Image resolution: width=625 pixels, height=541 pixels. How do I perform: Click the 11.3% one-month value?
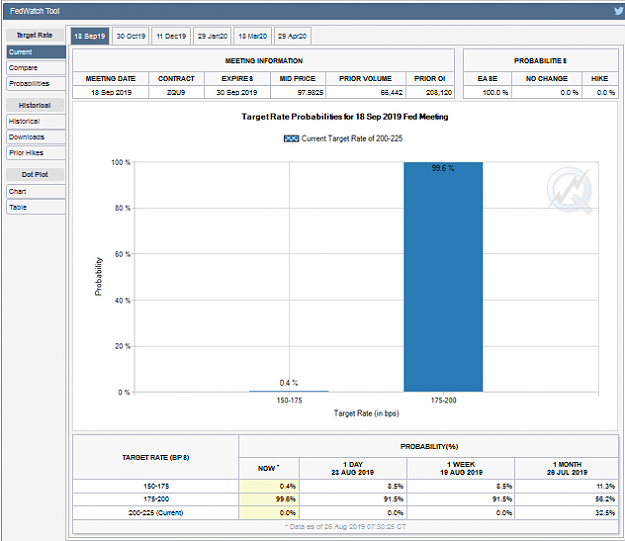(605, 486)
